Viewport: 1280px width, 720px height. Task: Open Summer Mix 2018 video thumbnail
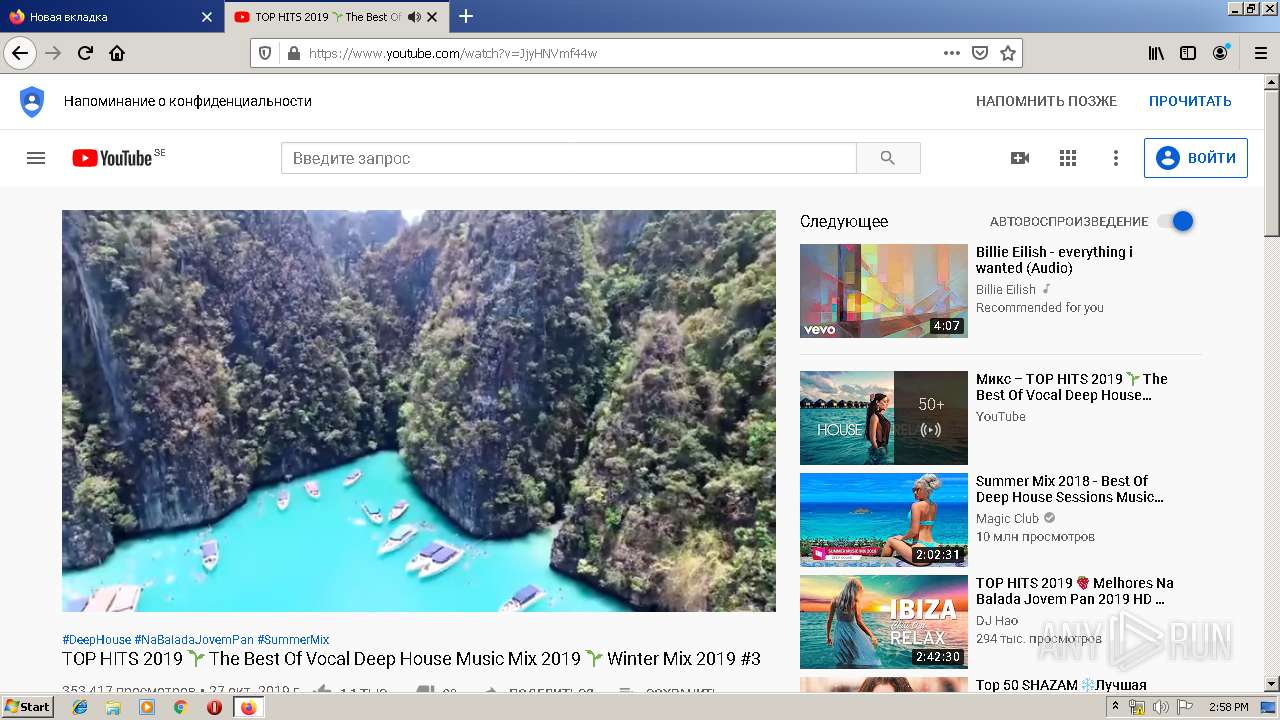(x=884, y=520)
